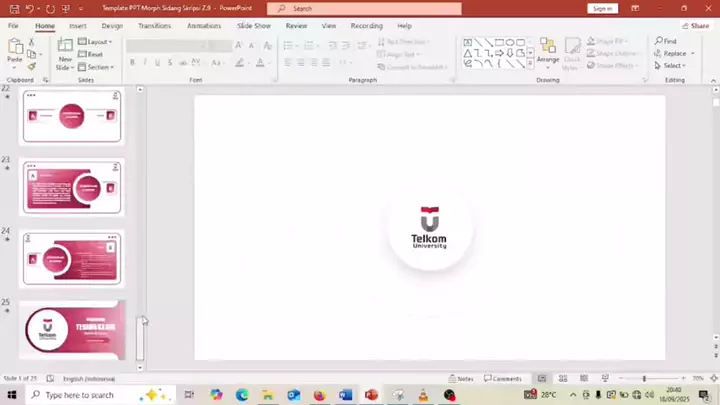Viewport: 720px width, 405px height.
Task: Toggle Underline formatting
Action: (157, 62)
